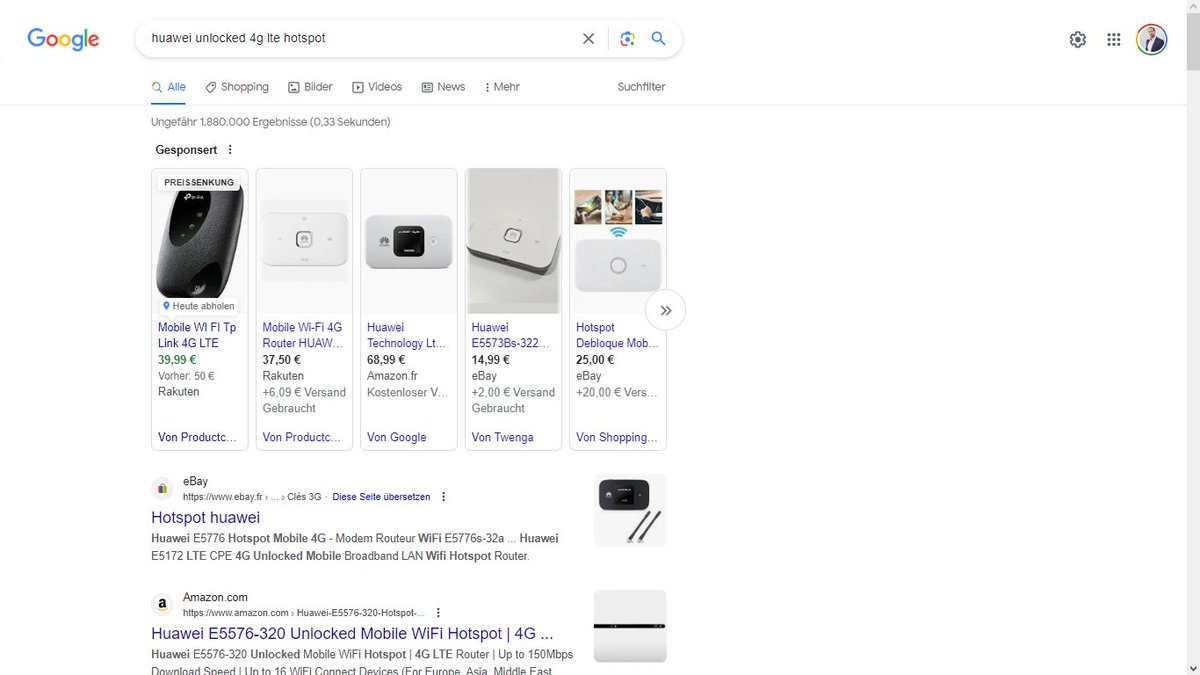1200x675 pixels.
Task: Open Mobile Wi-Fi 4G Router HUAWEI product
Action: (x=302, y=335)
